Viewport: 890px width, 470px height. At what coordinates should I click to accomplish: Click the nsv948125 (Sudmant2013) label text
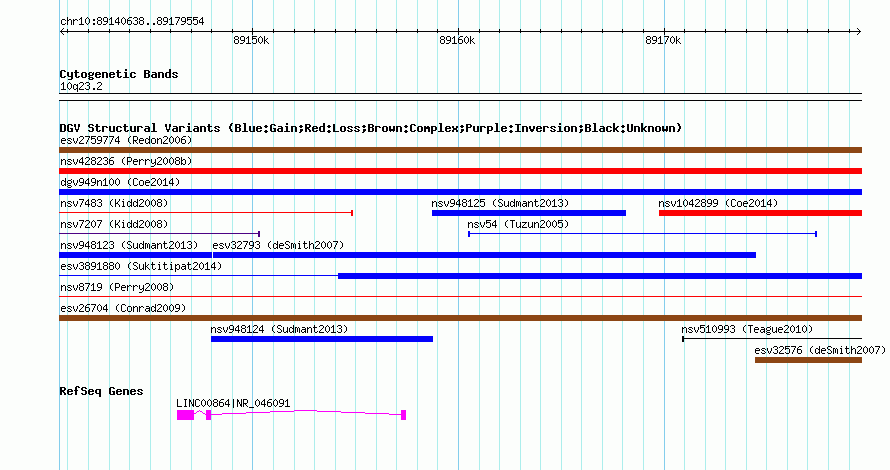[x=500, y=203]
